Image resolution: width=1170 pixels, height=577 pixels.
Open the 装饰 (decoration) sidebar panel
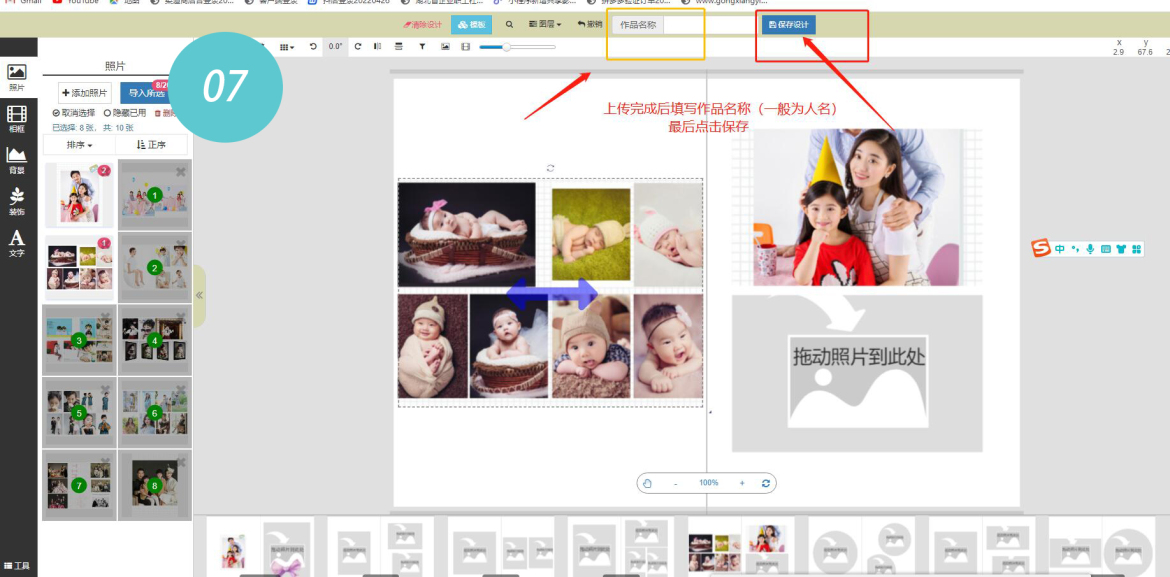[x=16, y=200]
